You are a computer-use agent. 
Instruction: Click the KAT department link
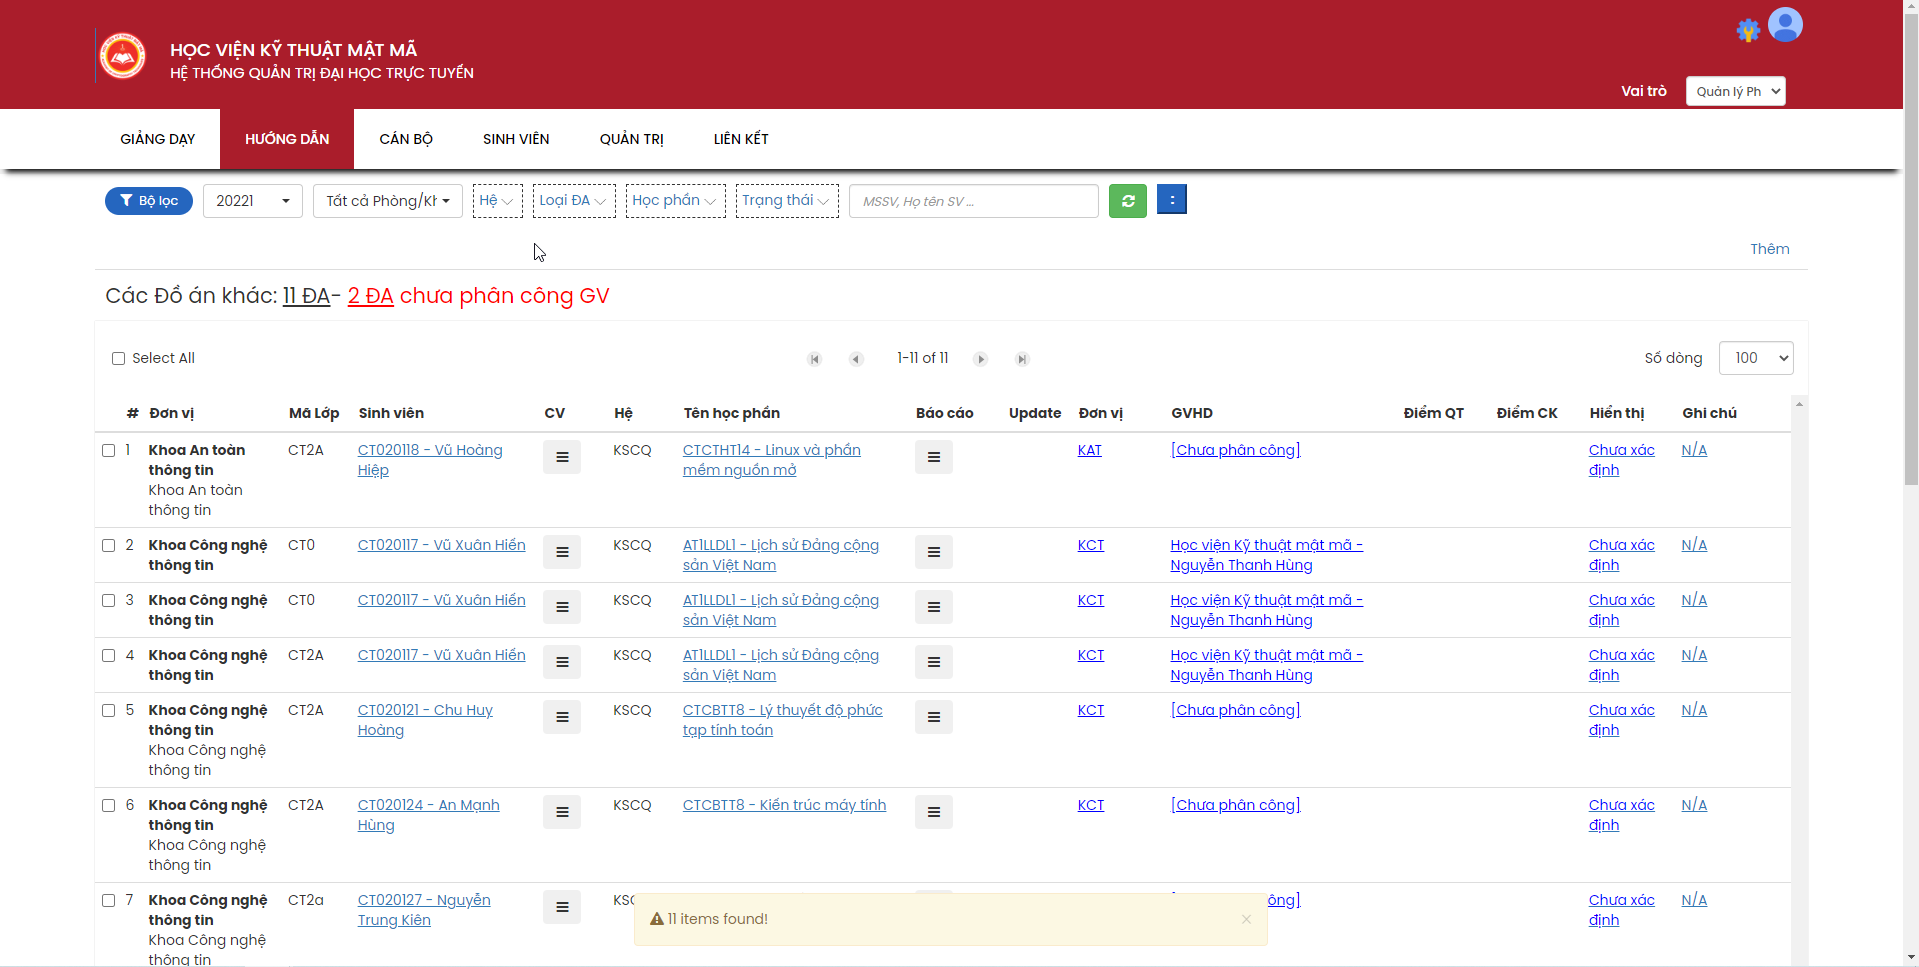pyautogui.click(x=1089, y=451)
